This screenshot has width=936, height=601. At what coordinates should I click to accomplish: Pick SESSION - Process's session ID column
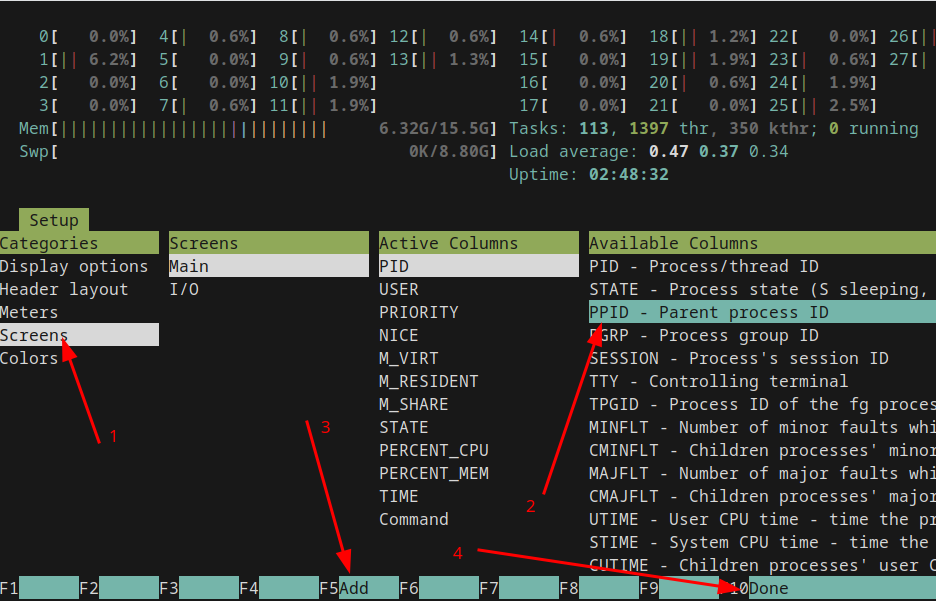pos(762,358)
